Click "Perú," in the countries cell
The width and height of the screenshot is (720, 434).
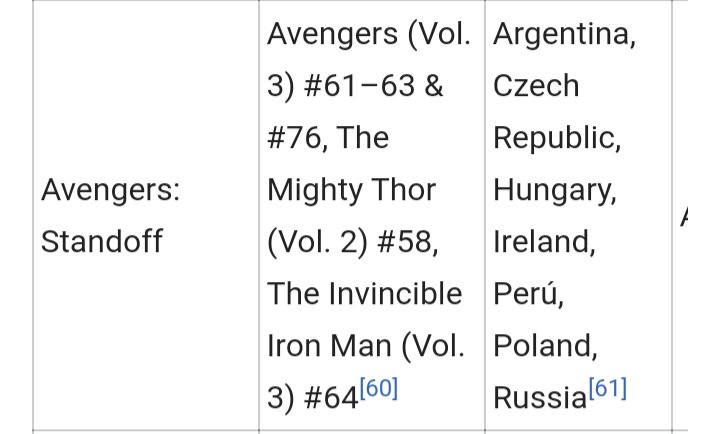(528, 293)
